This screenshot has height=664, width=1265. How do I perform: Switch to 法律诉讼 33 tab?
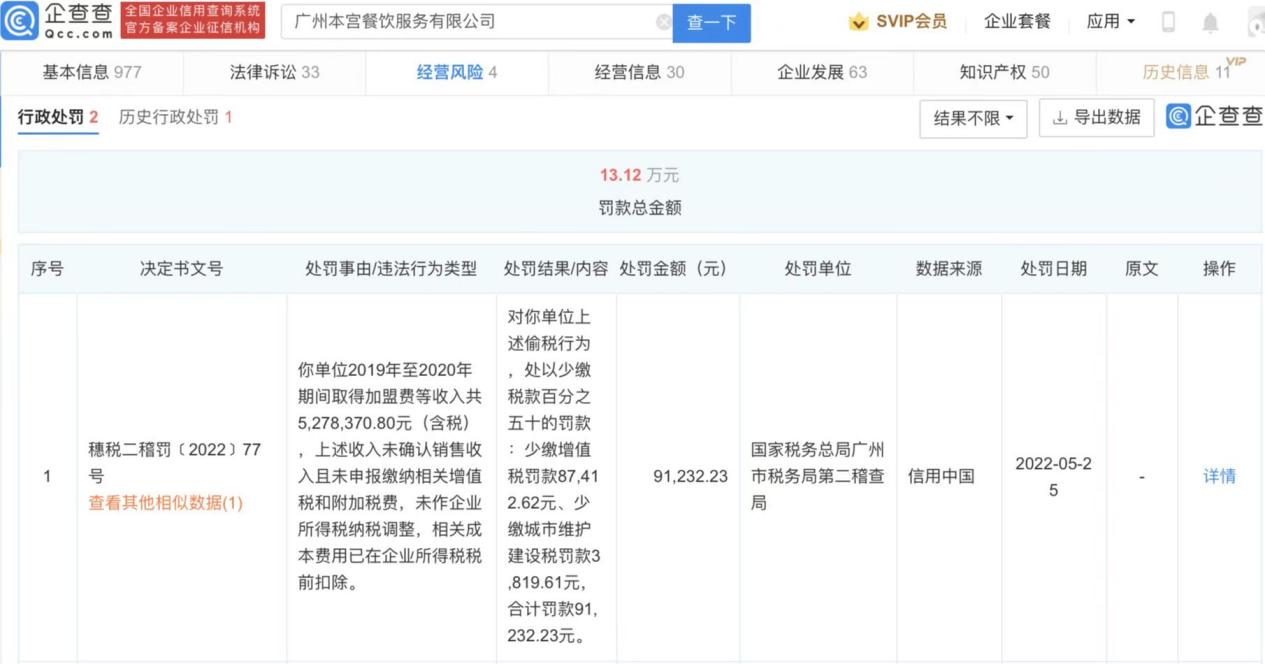[275, 72]
